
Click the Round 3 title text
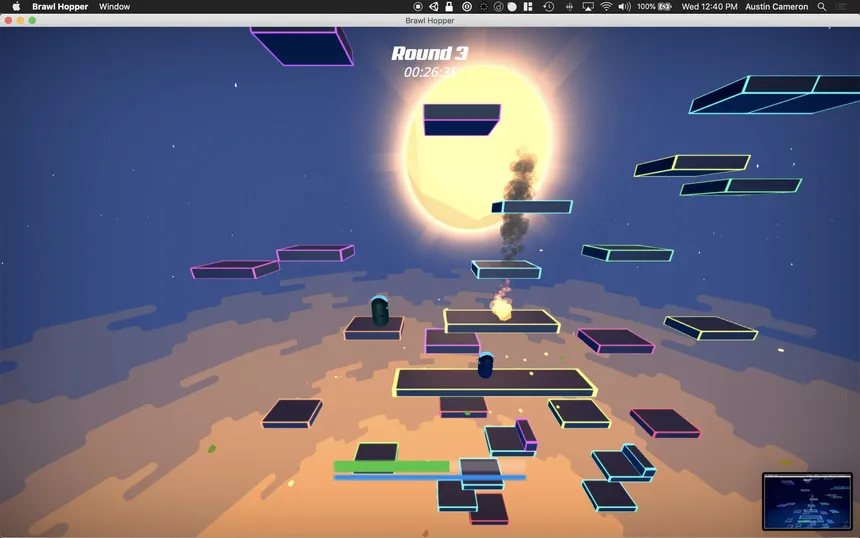[x=429, y=53]
